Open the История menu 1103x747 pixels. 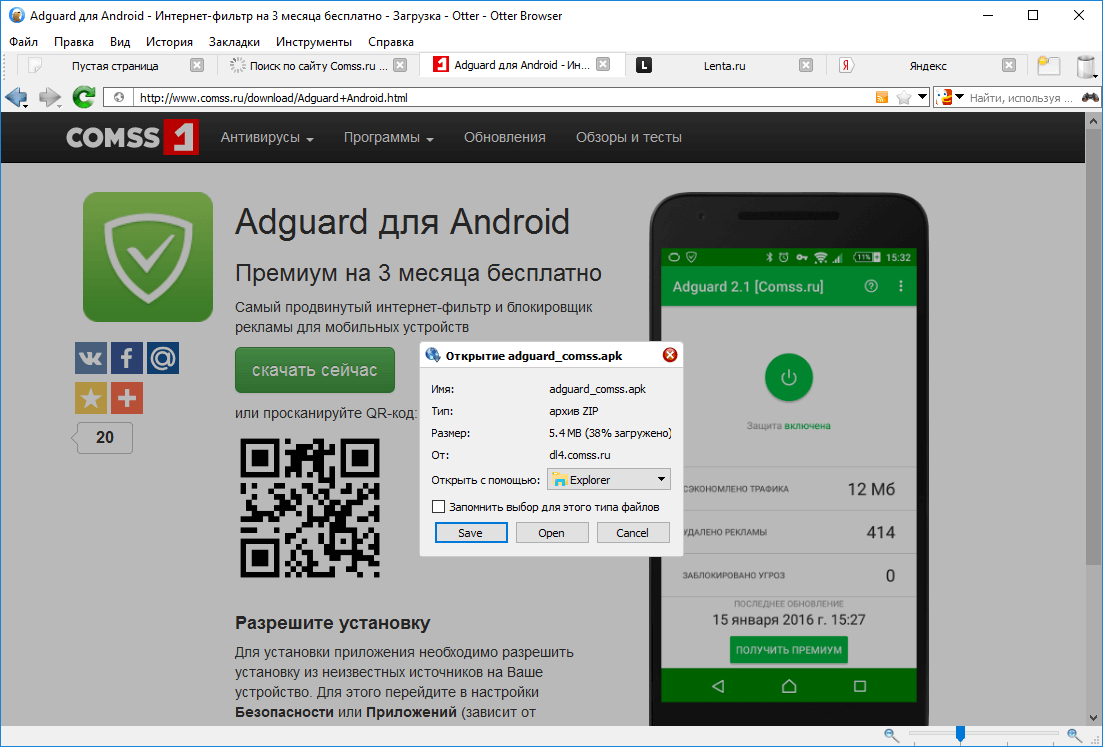[170, 42]
